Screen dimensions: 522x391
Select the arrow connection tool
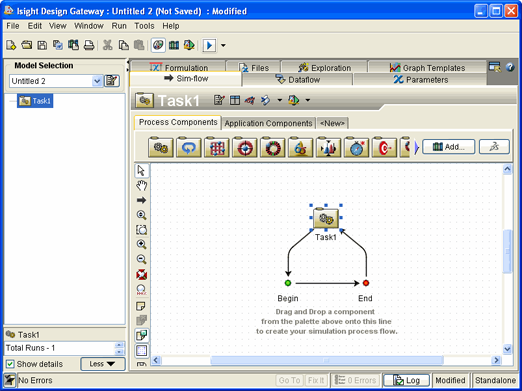click(x=141, y=200)
